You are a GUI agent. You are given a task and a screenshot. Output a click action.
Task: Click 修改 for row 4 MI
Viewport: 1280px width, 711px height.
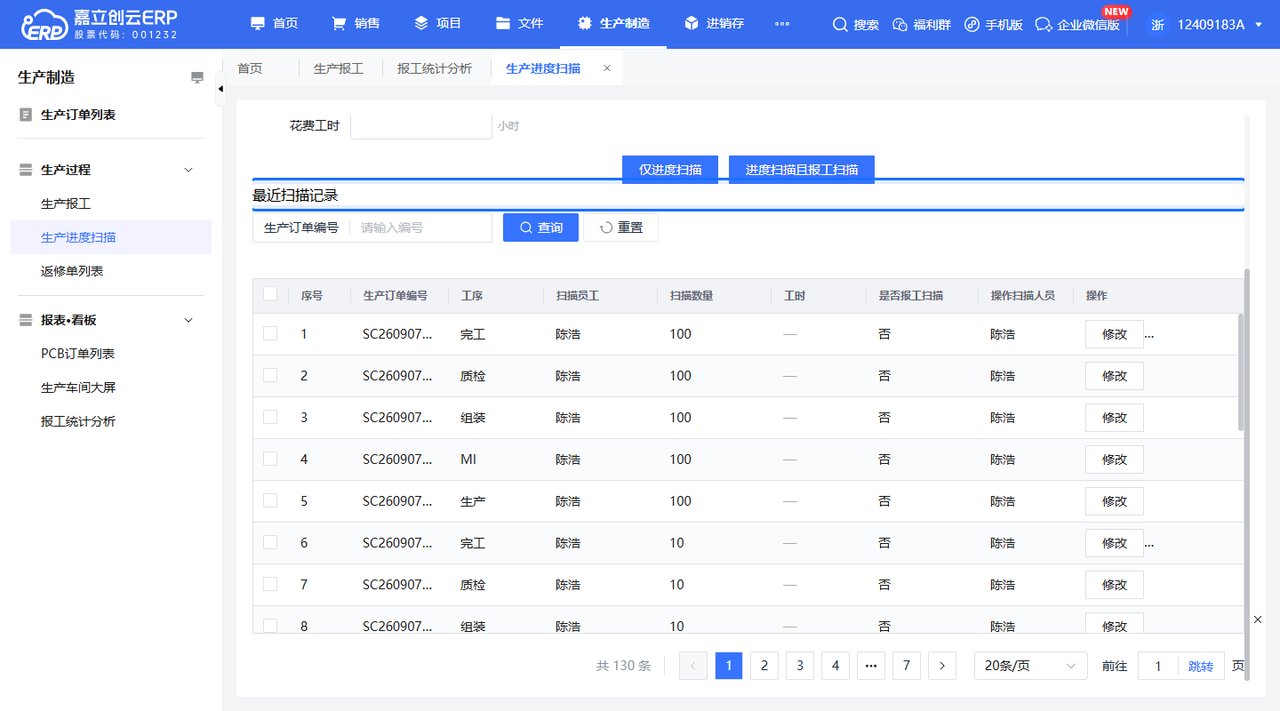click(x=1114, y=460)
